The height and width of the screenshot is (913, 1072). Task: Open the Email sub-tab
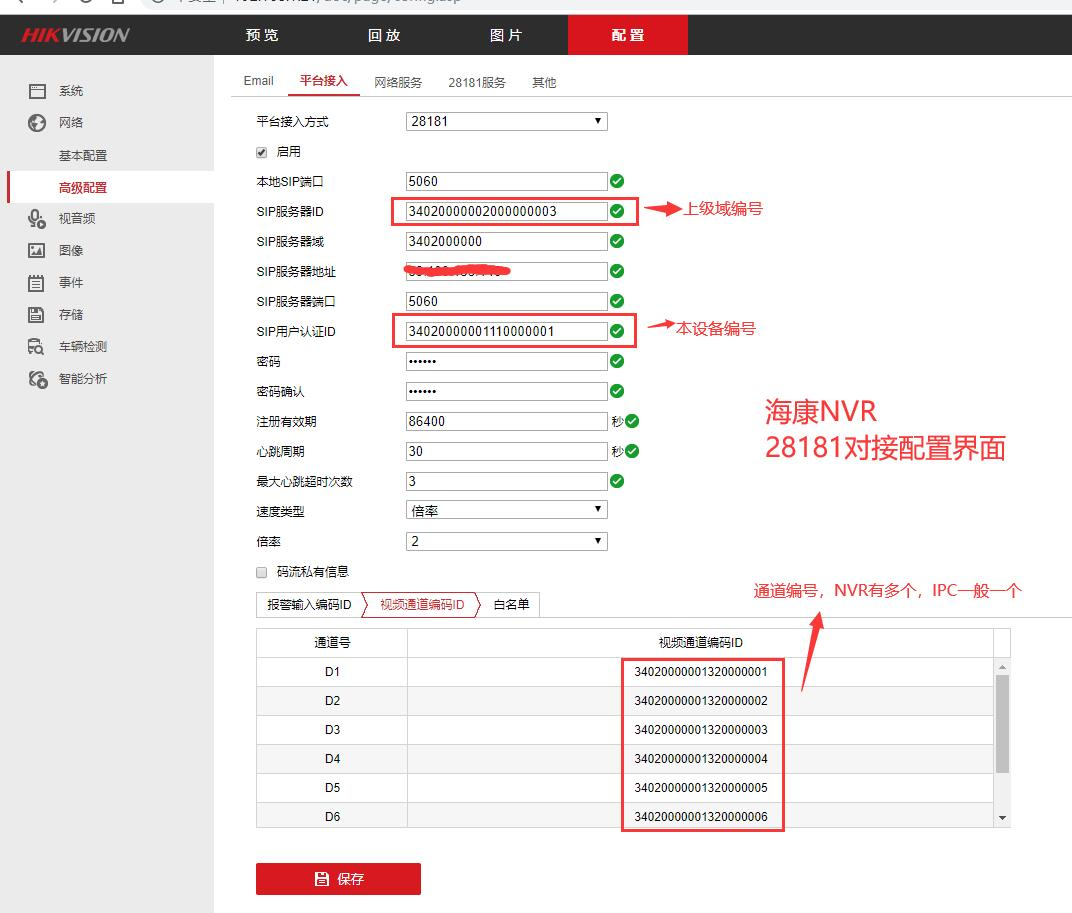(x=258, y=80)
